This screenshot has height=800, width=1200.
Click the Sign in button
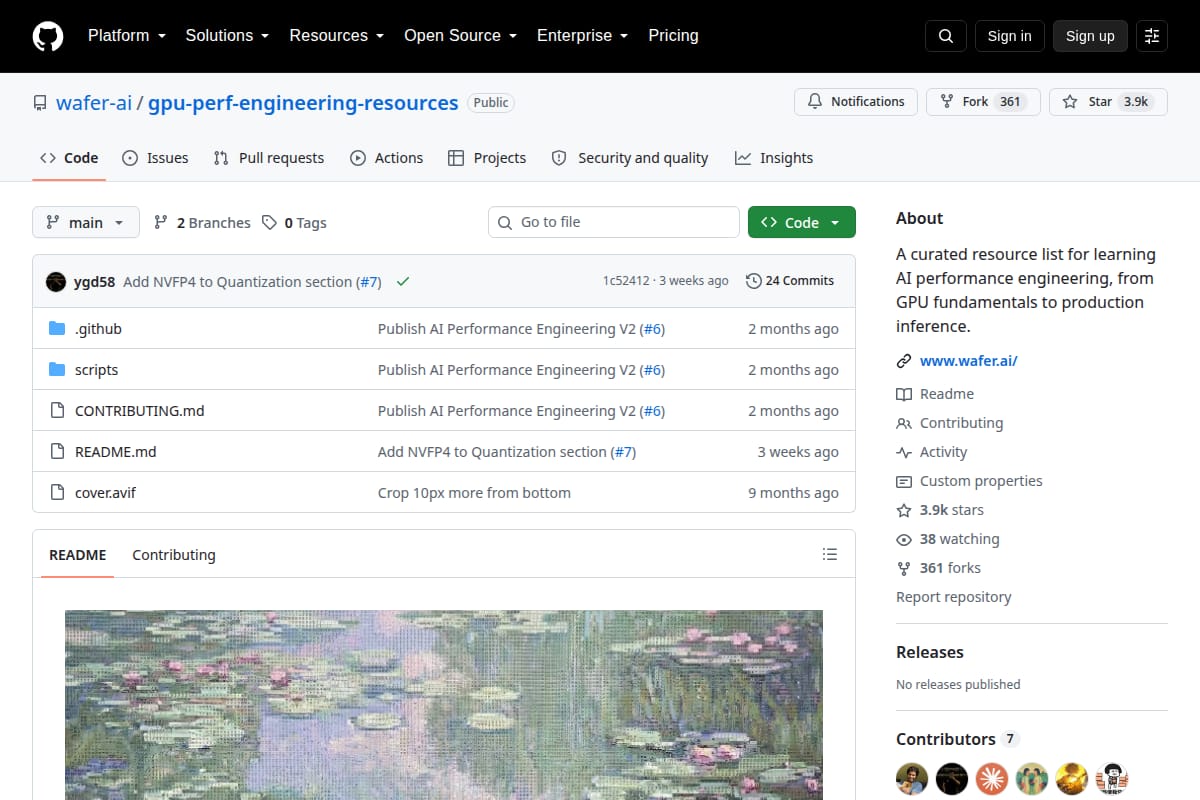coord(1009,36)
